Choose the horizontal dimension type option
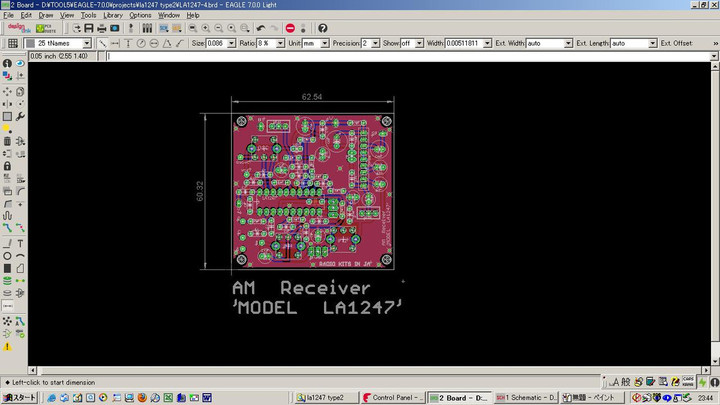This screenshot has width=720, height=405. click(x=116, y=44)
